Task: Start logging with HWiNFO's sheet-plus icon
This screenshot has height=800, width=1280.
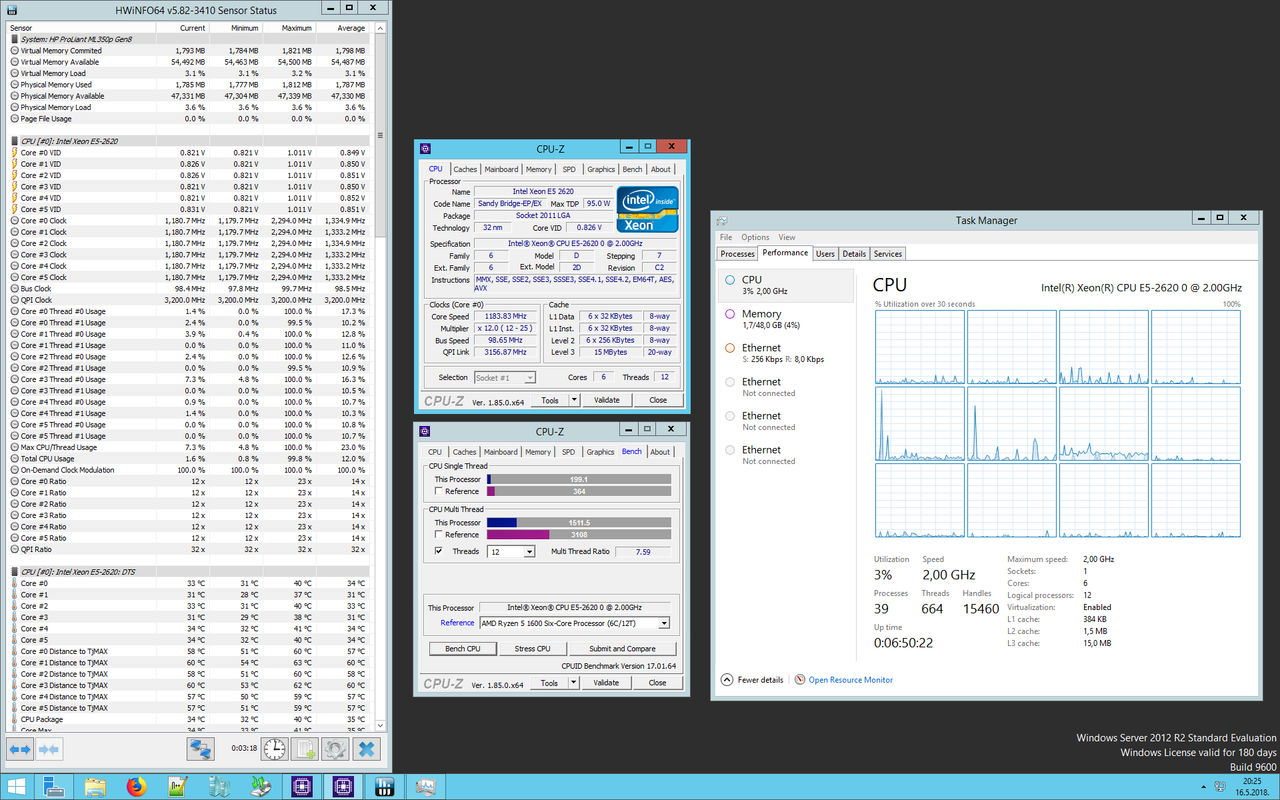Action: pos(305,749)
